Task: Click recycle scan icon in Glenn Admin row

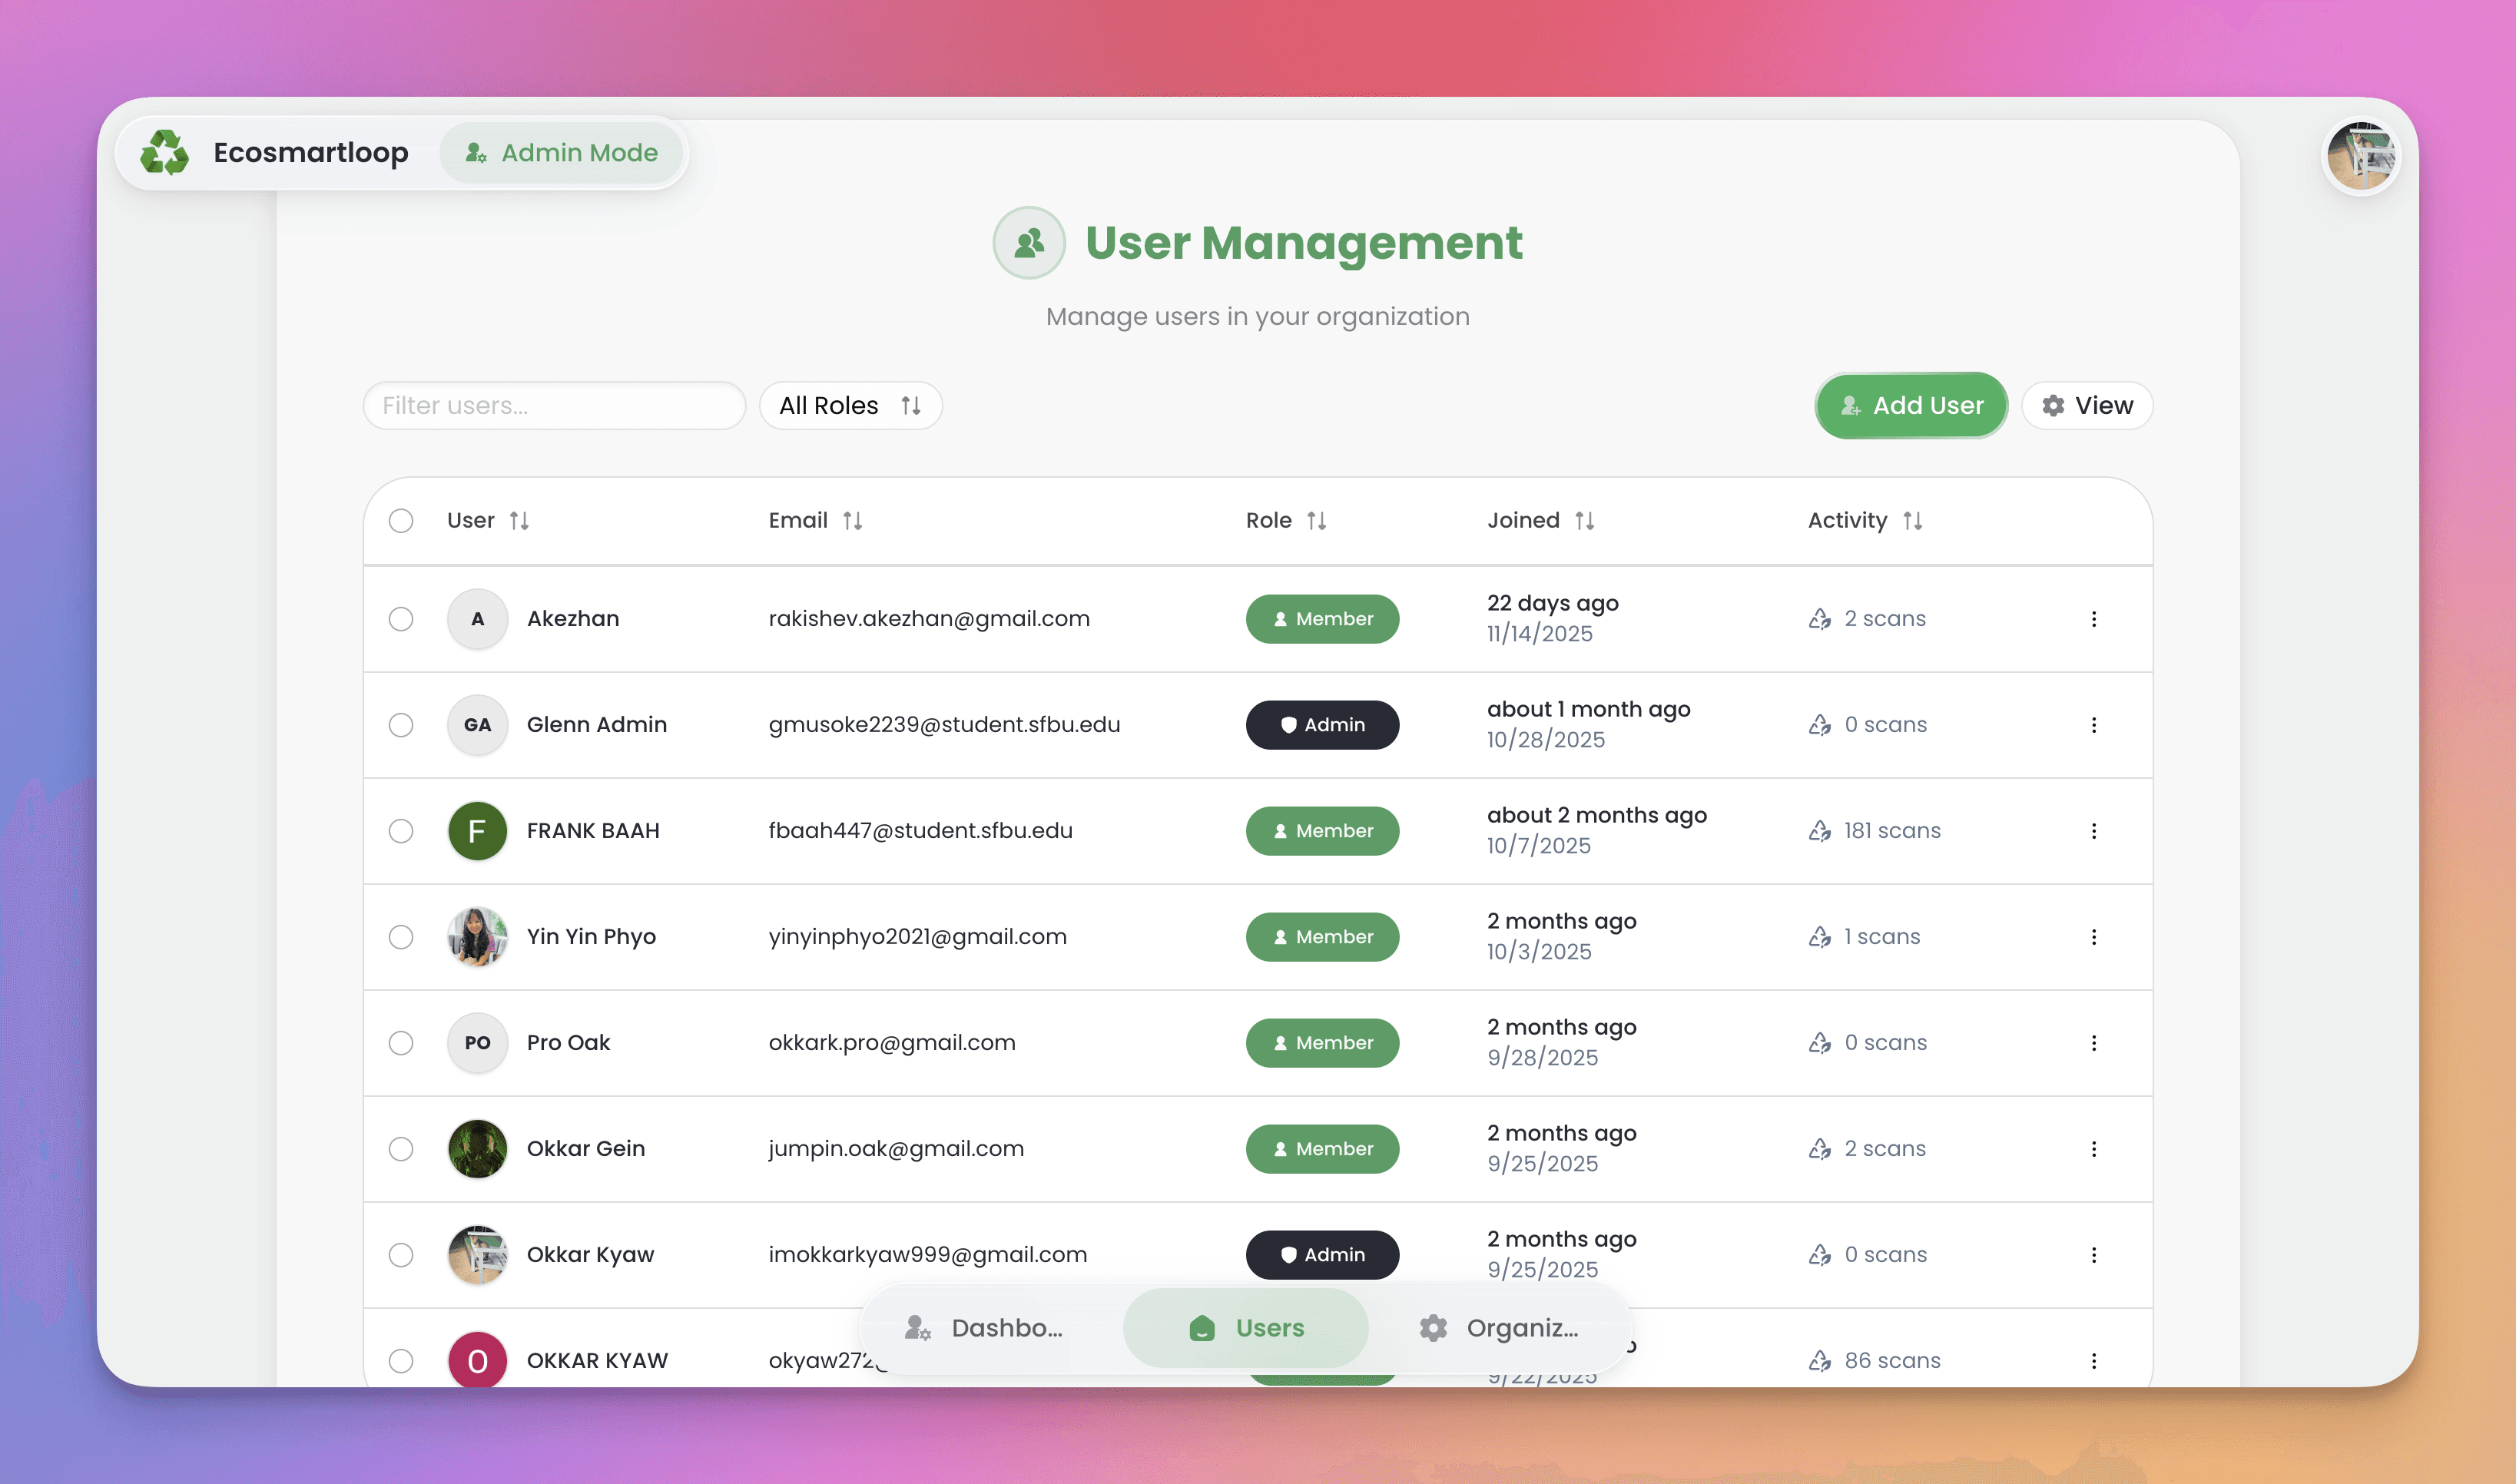Action: coord(1819,725)
